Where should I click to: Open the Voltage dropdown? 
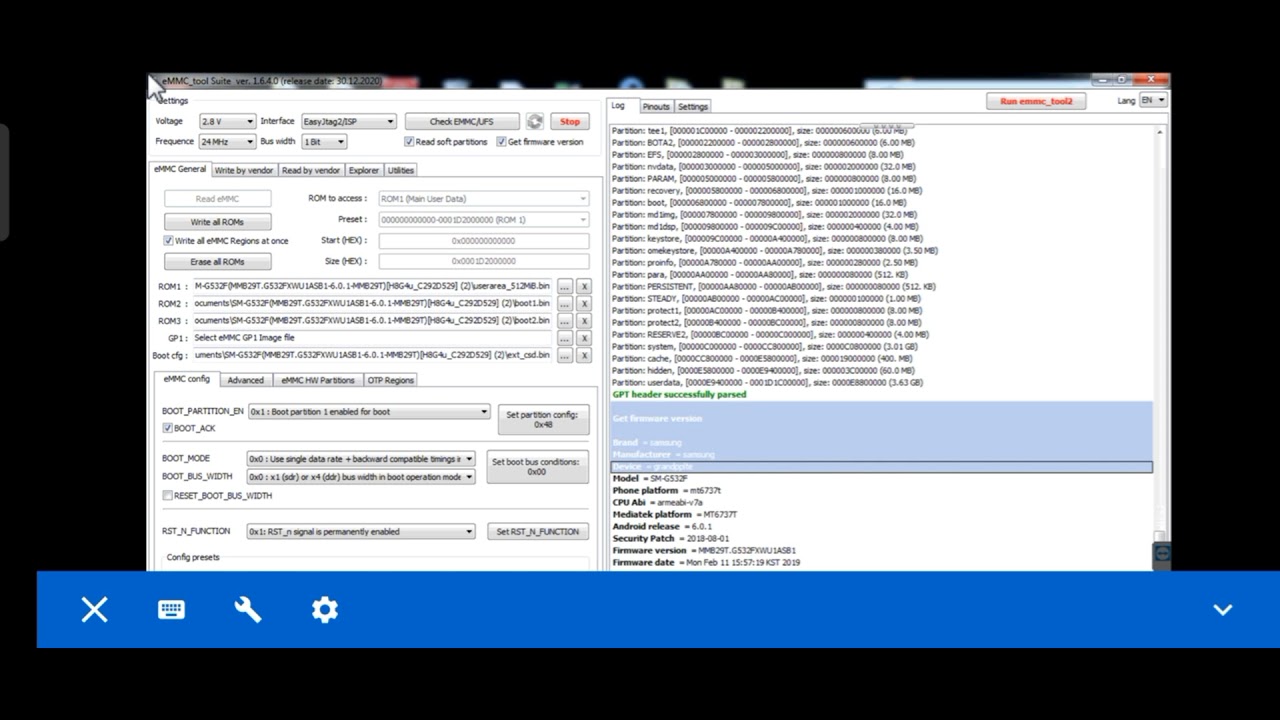coord(227,122)
